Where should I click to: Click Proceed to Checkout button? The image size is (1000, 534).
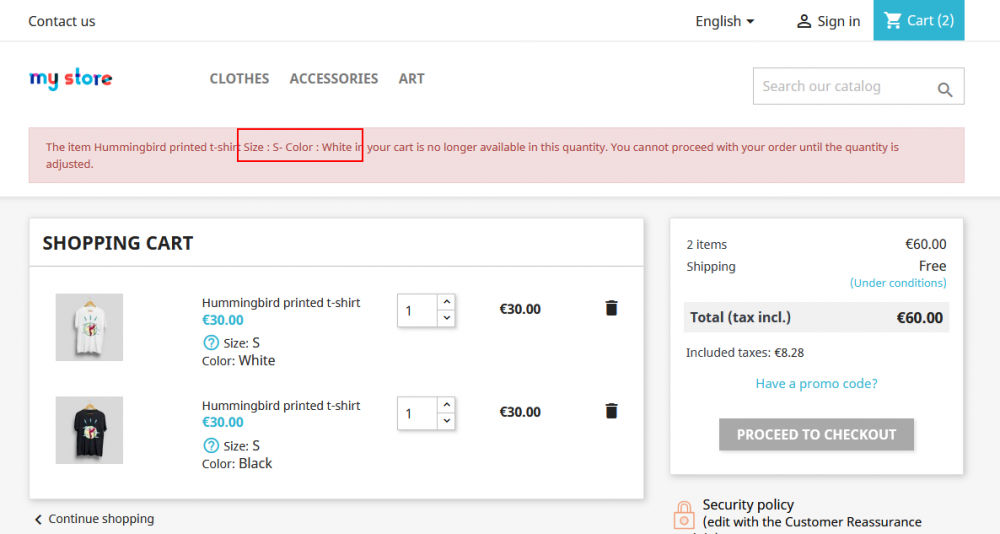coord(816,435)
